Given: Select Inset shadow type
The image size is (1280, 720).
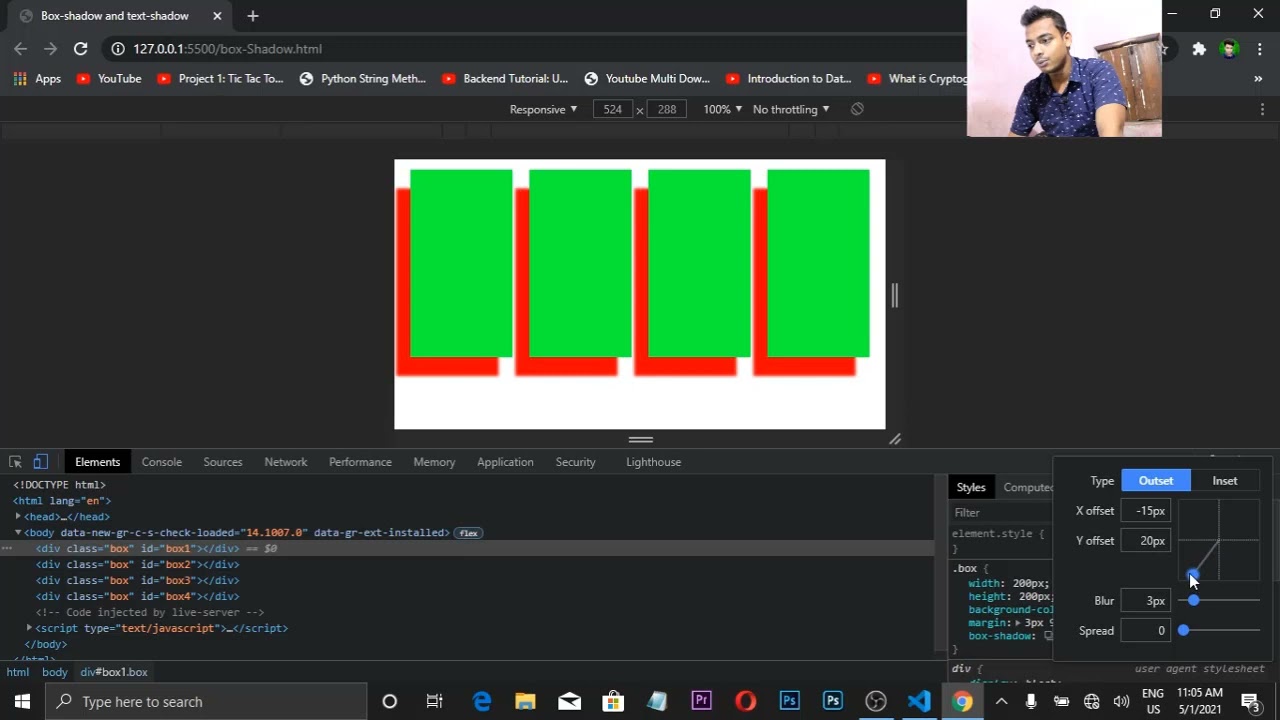Looking at the screenshot, I should tap(1225, 481).
